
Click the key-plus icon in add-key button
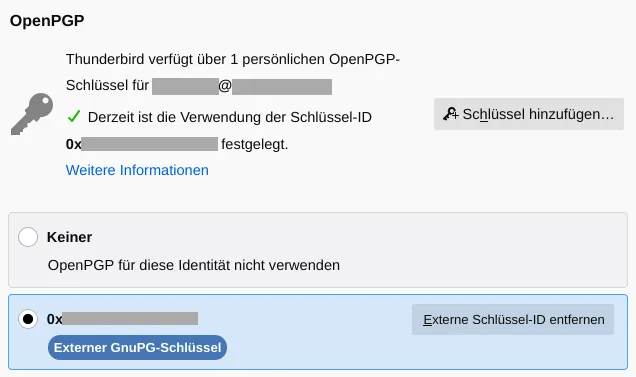point(450,114)
